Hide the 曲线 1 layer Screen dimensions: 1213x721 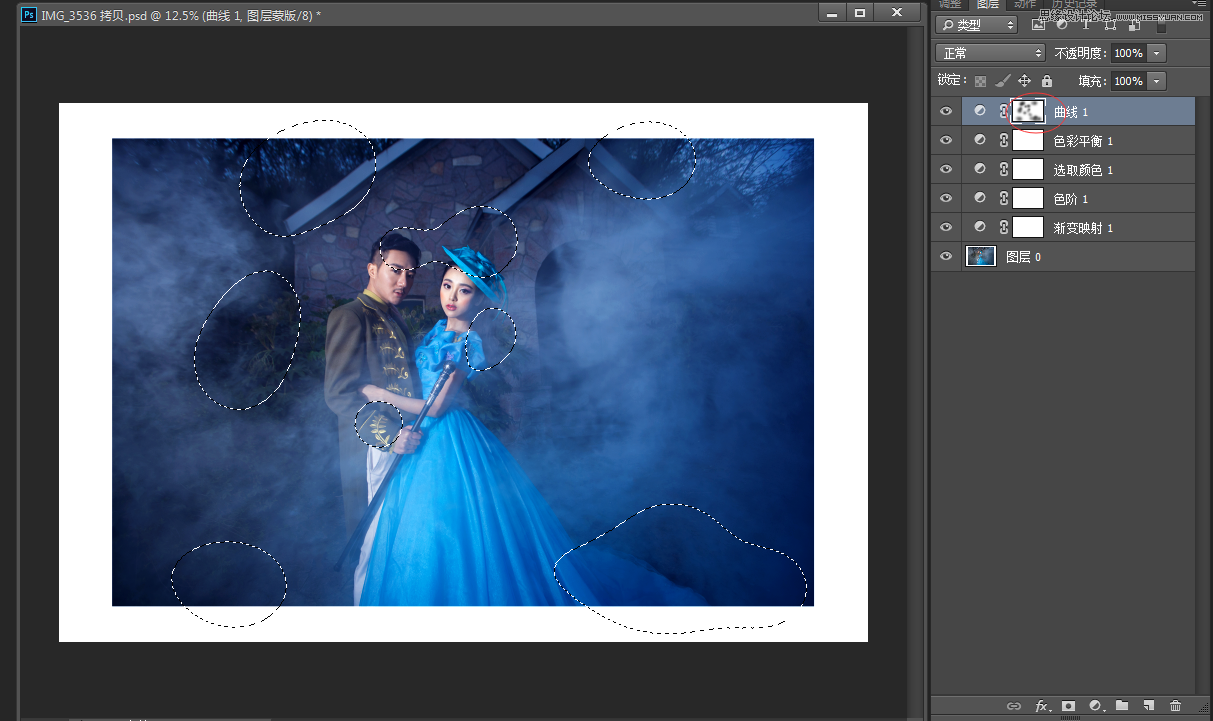[946, 111]
